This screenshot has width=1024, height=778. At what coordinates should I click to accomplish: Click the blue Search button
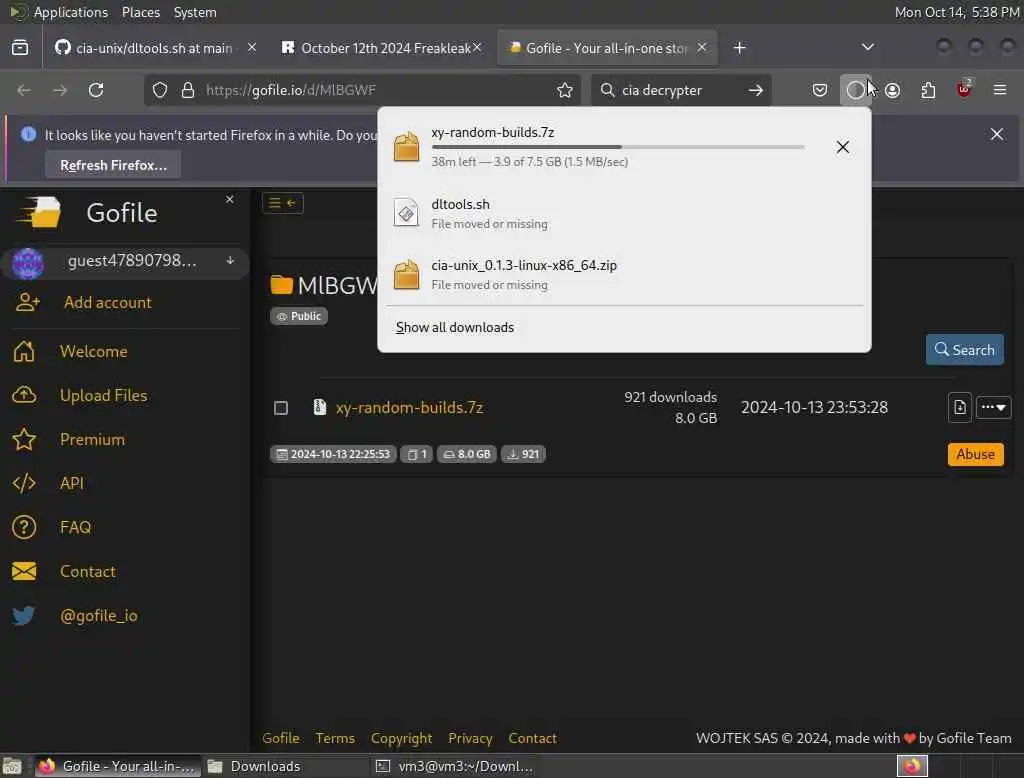(x=965, y=349)
